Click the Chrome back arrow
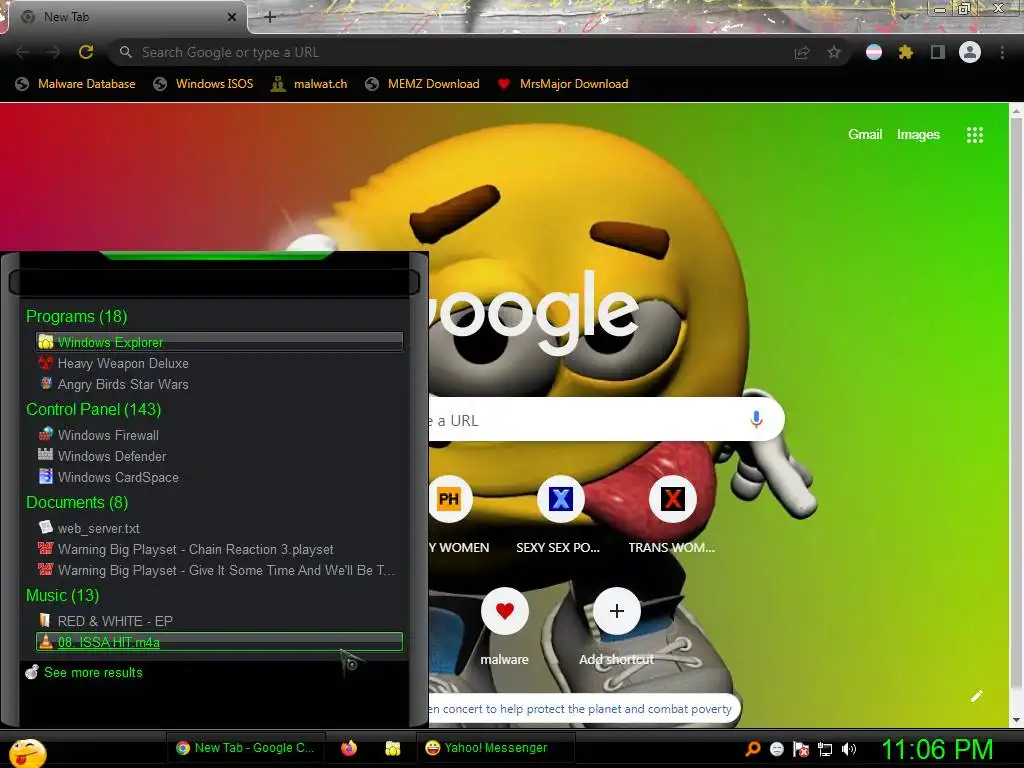The height and width of the screenshot is (768, 1024). 22,52
